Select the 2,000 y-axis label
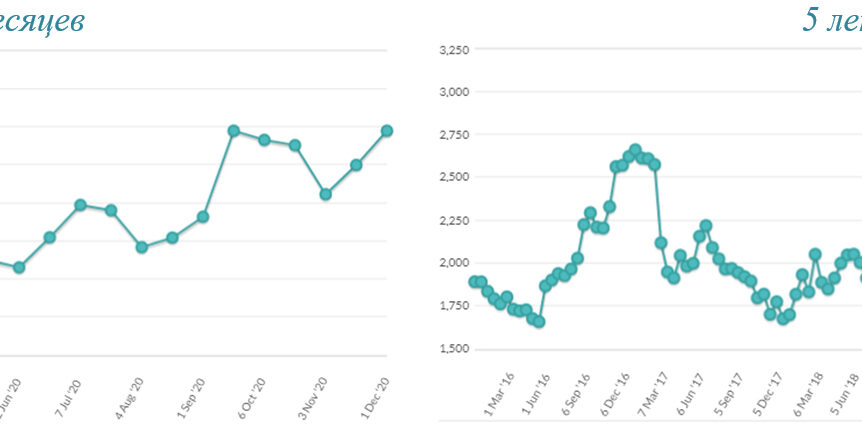This screenshot has width=862, height=431. pyautogui.click(x=454, y=263)
